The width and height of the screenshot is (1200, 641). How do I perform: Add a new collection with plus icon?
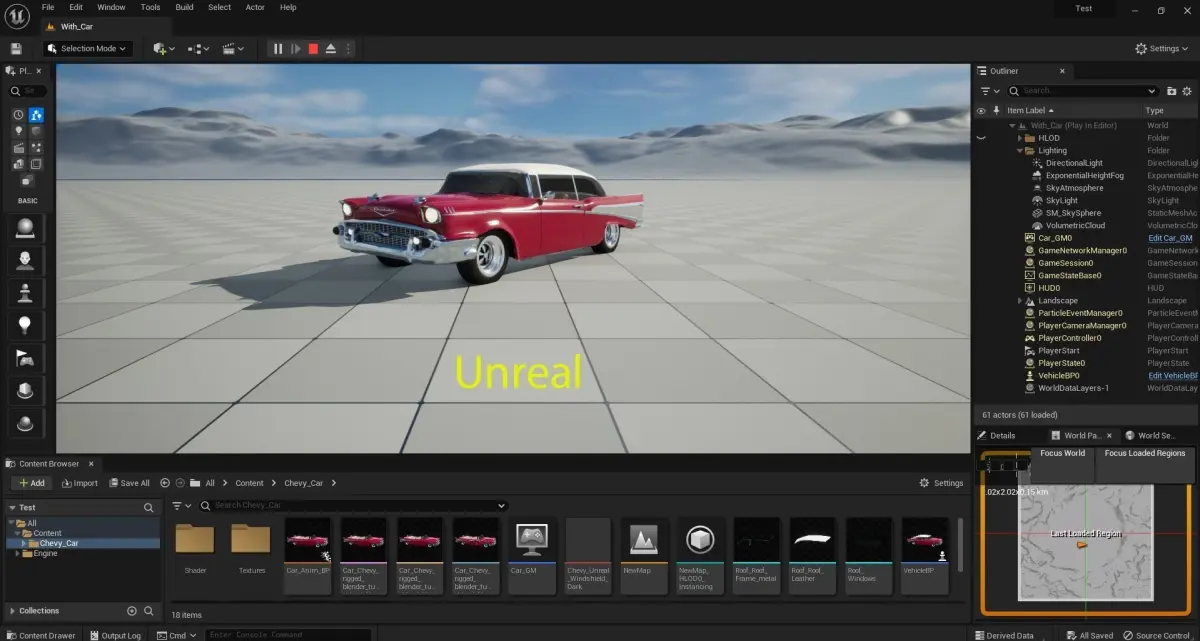132,610
